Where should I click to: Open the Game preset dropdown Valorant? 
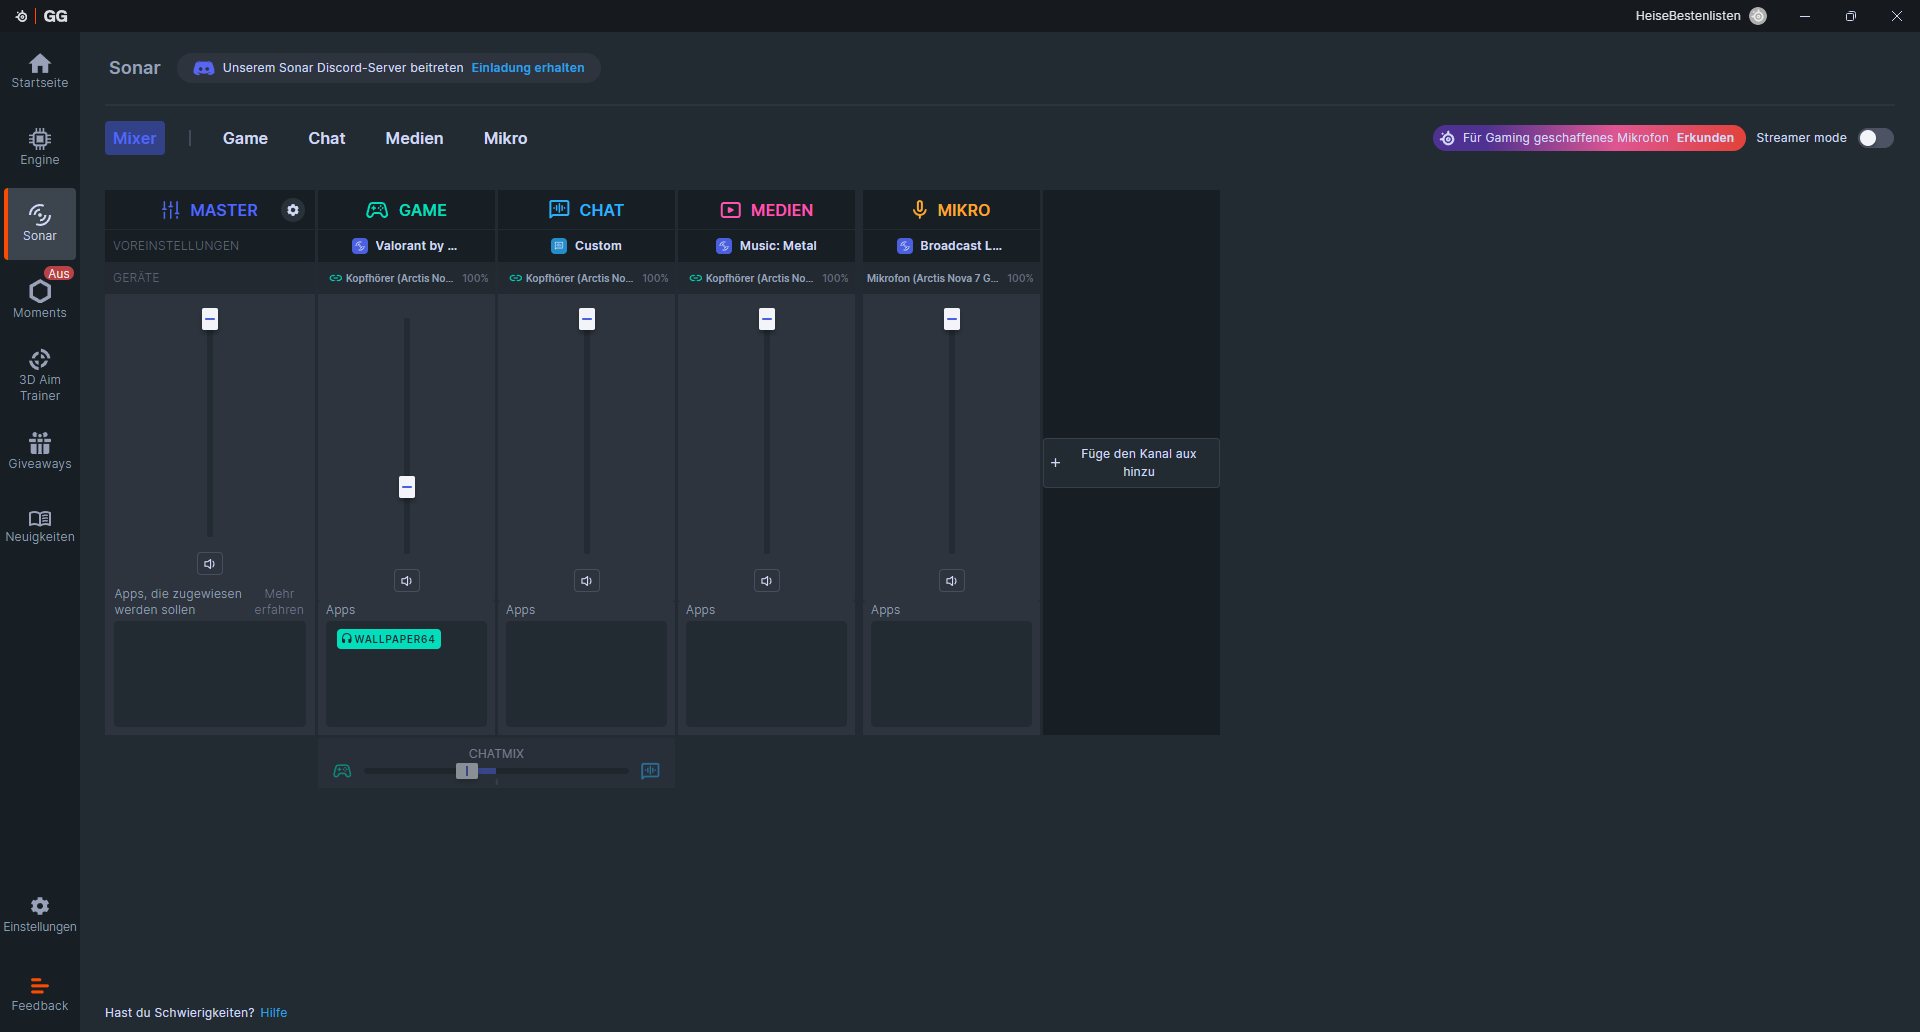(x=406, y=246)
